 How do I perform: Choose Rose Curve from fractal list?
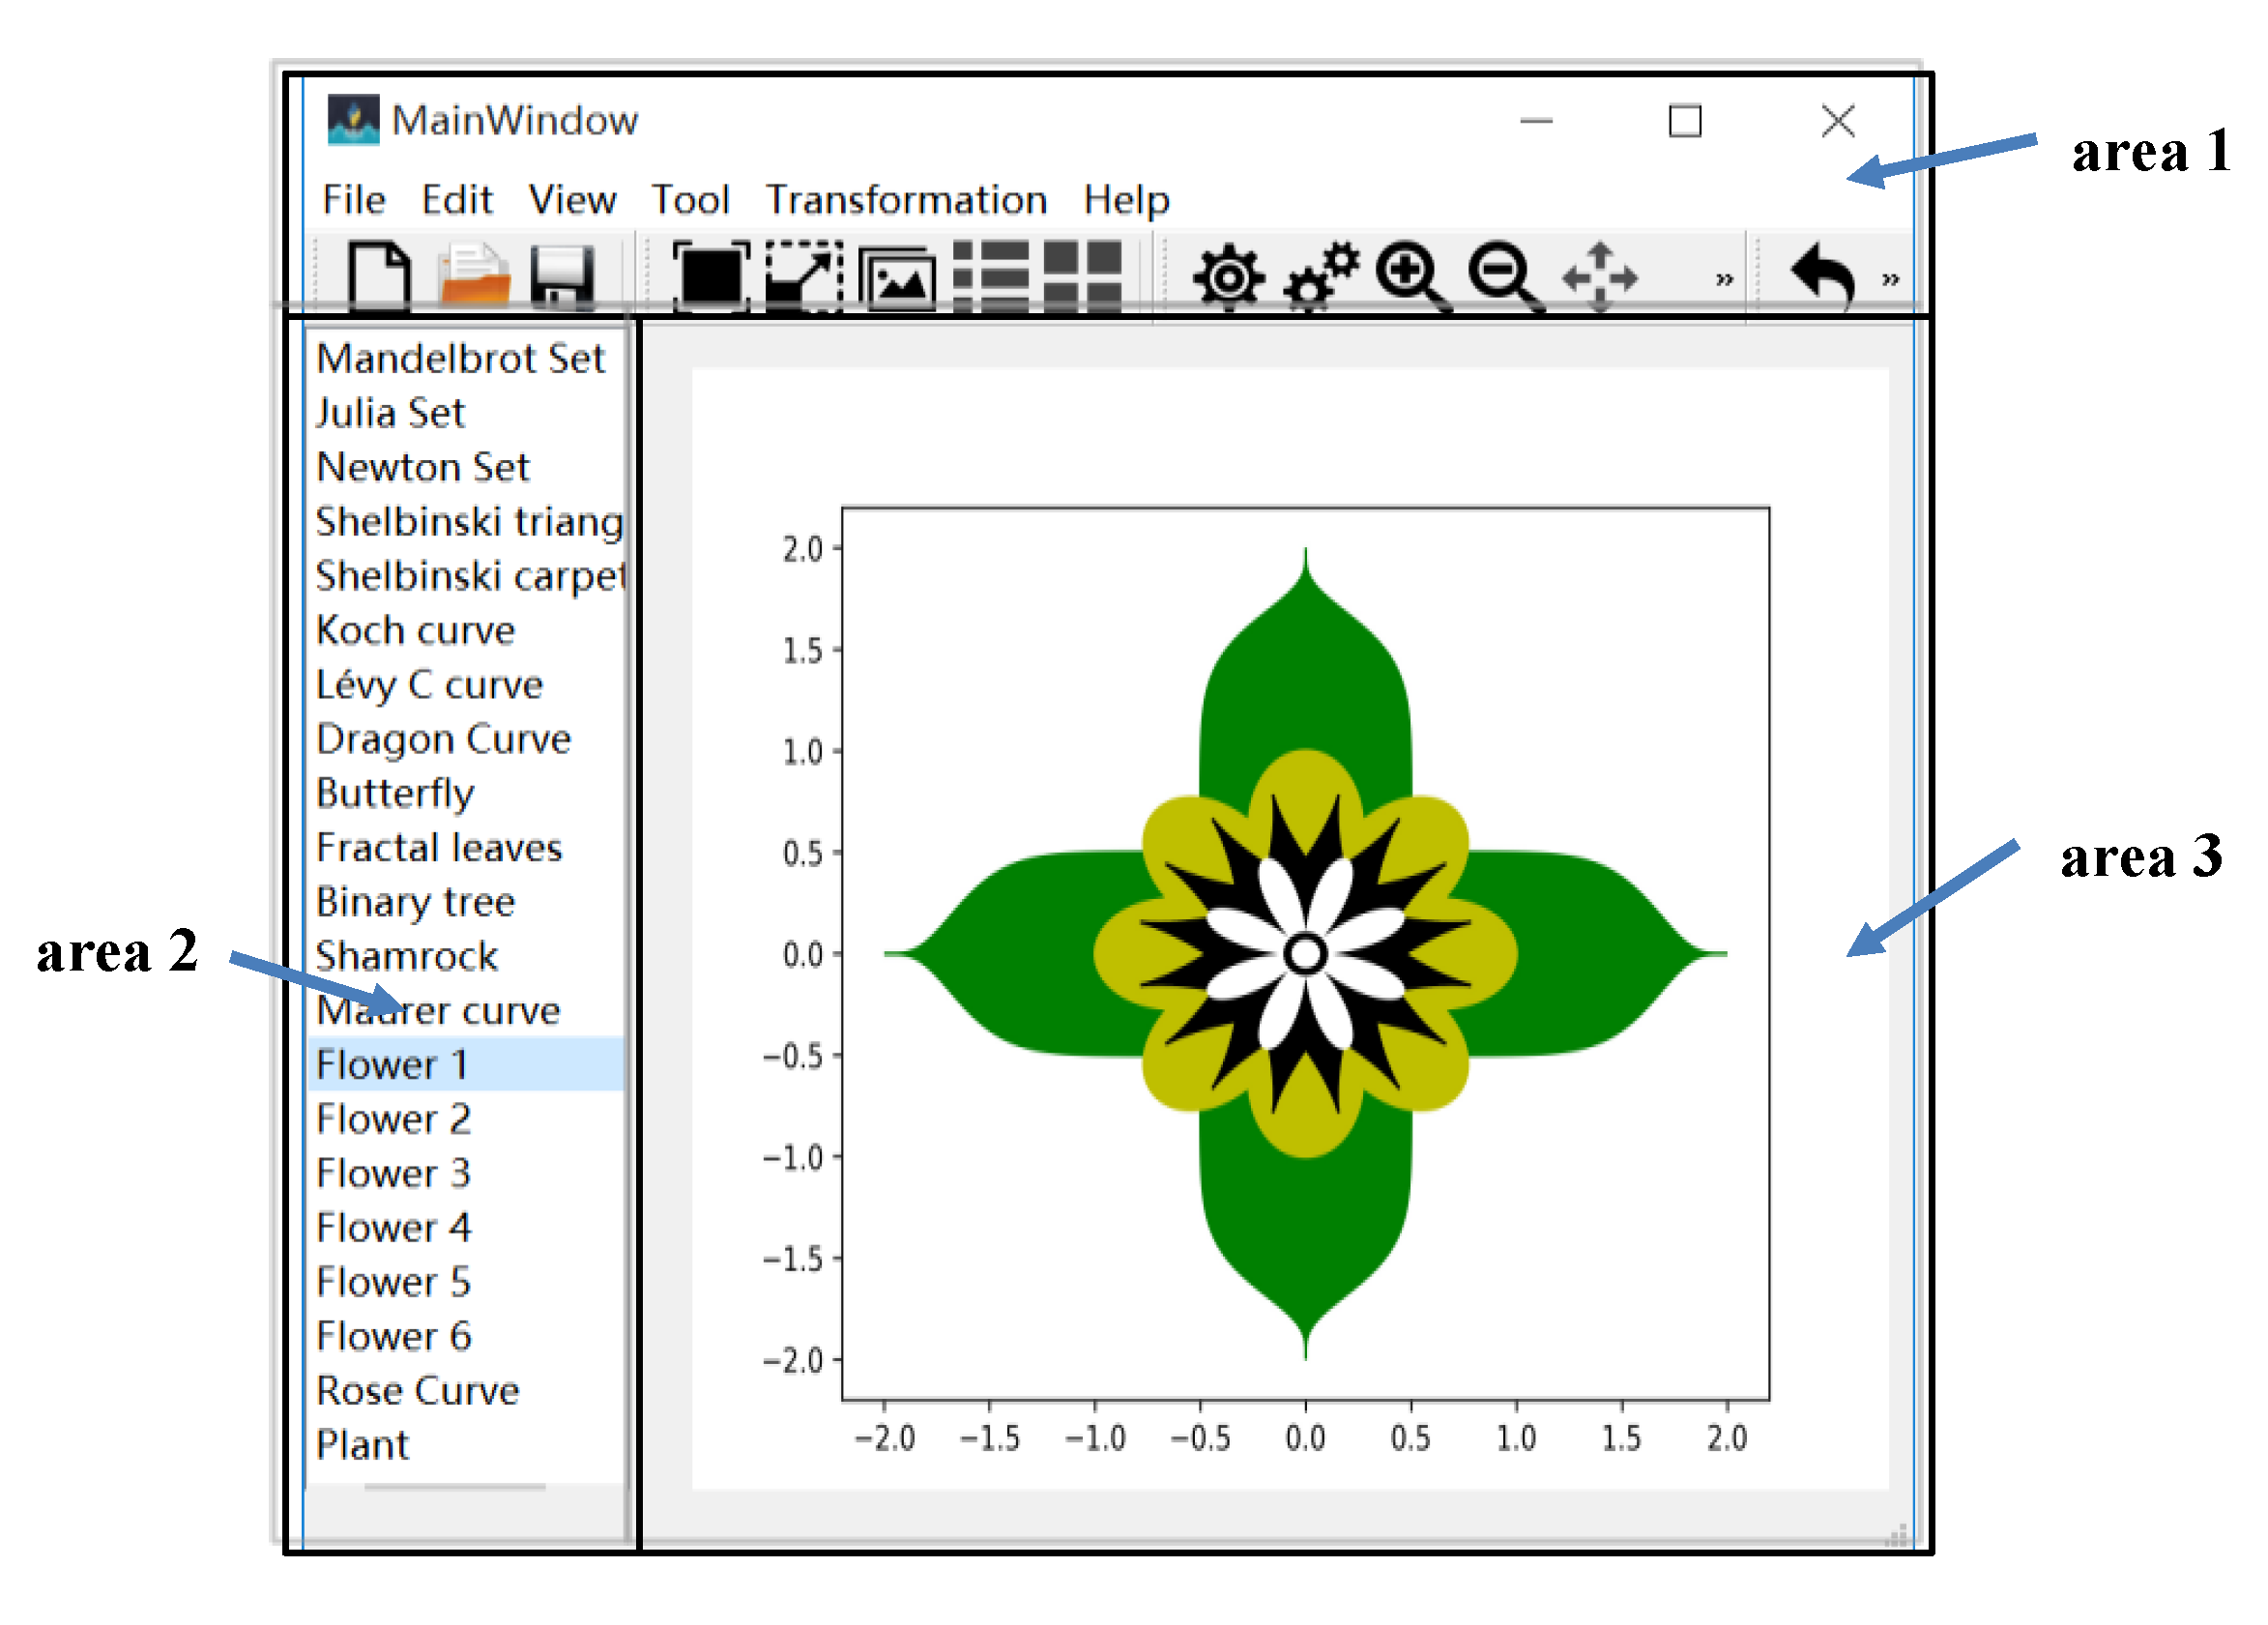(417, 1391)
